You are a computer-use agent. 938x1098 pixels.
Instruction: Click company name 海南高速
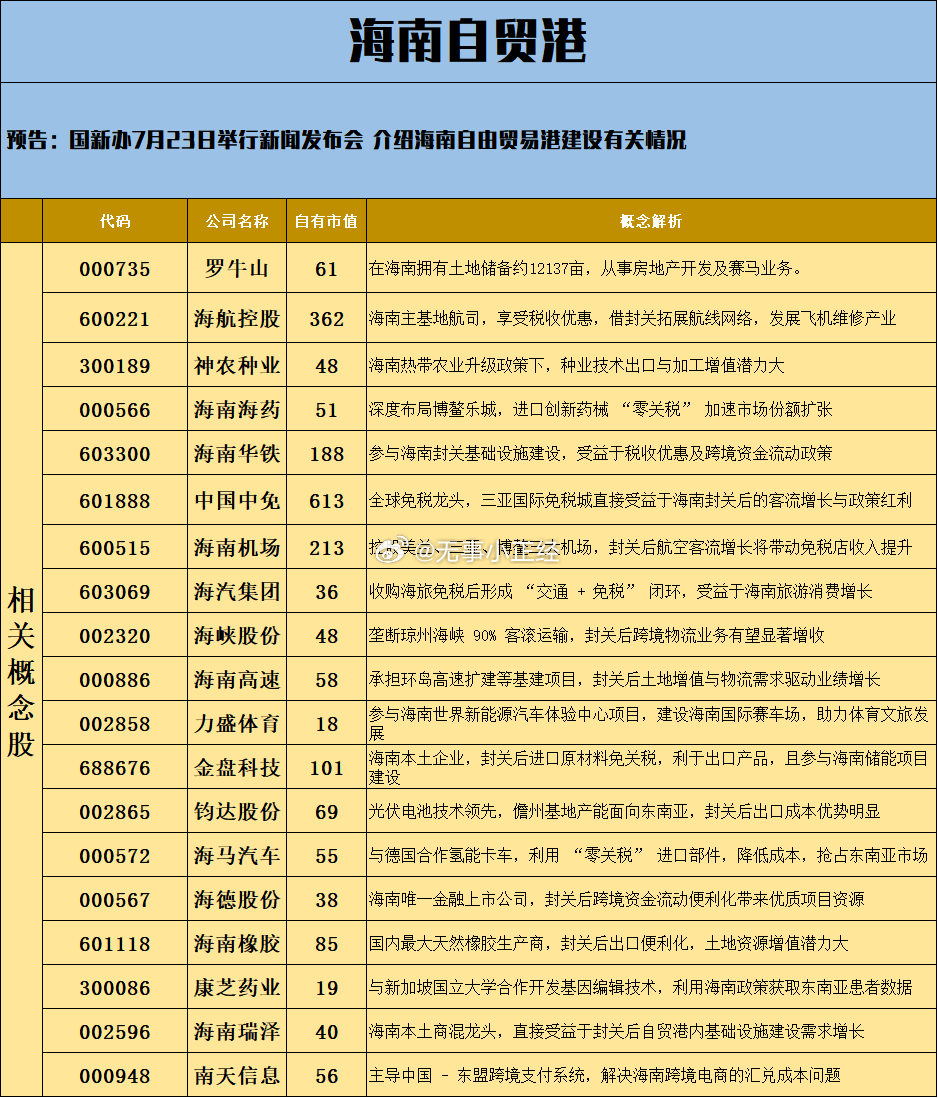(237, 680)
